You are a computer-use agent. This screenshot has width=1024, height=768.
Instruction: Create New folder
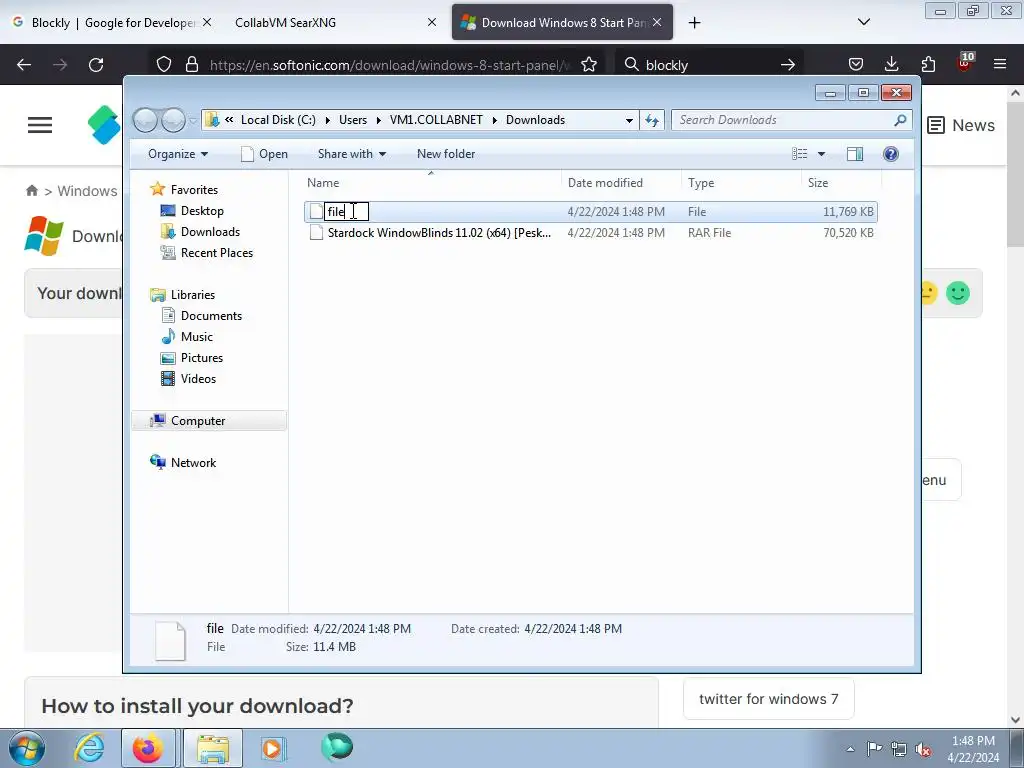446,154
